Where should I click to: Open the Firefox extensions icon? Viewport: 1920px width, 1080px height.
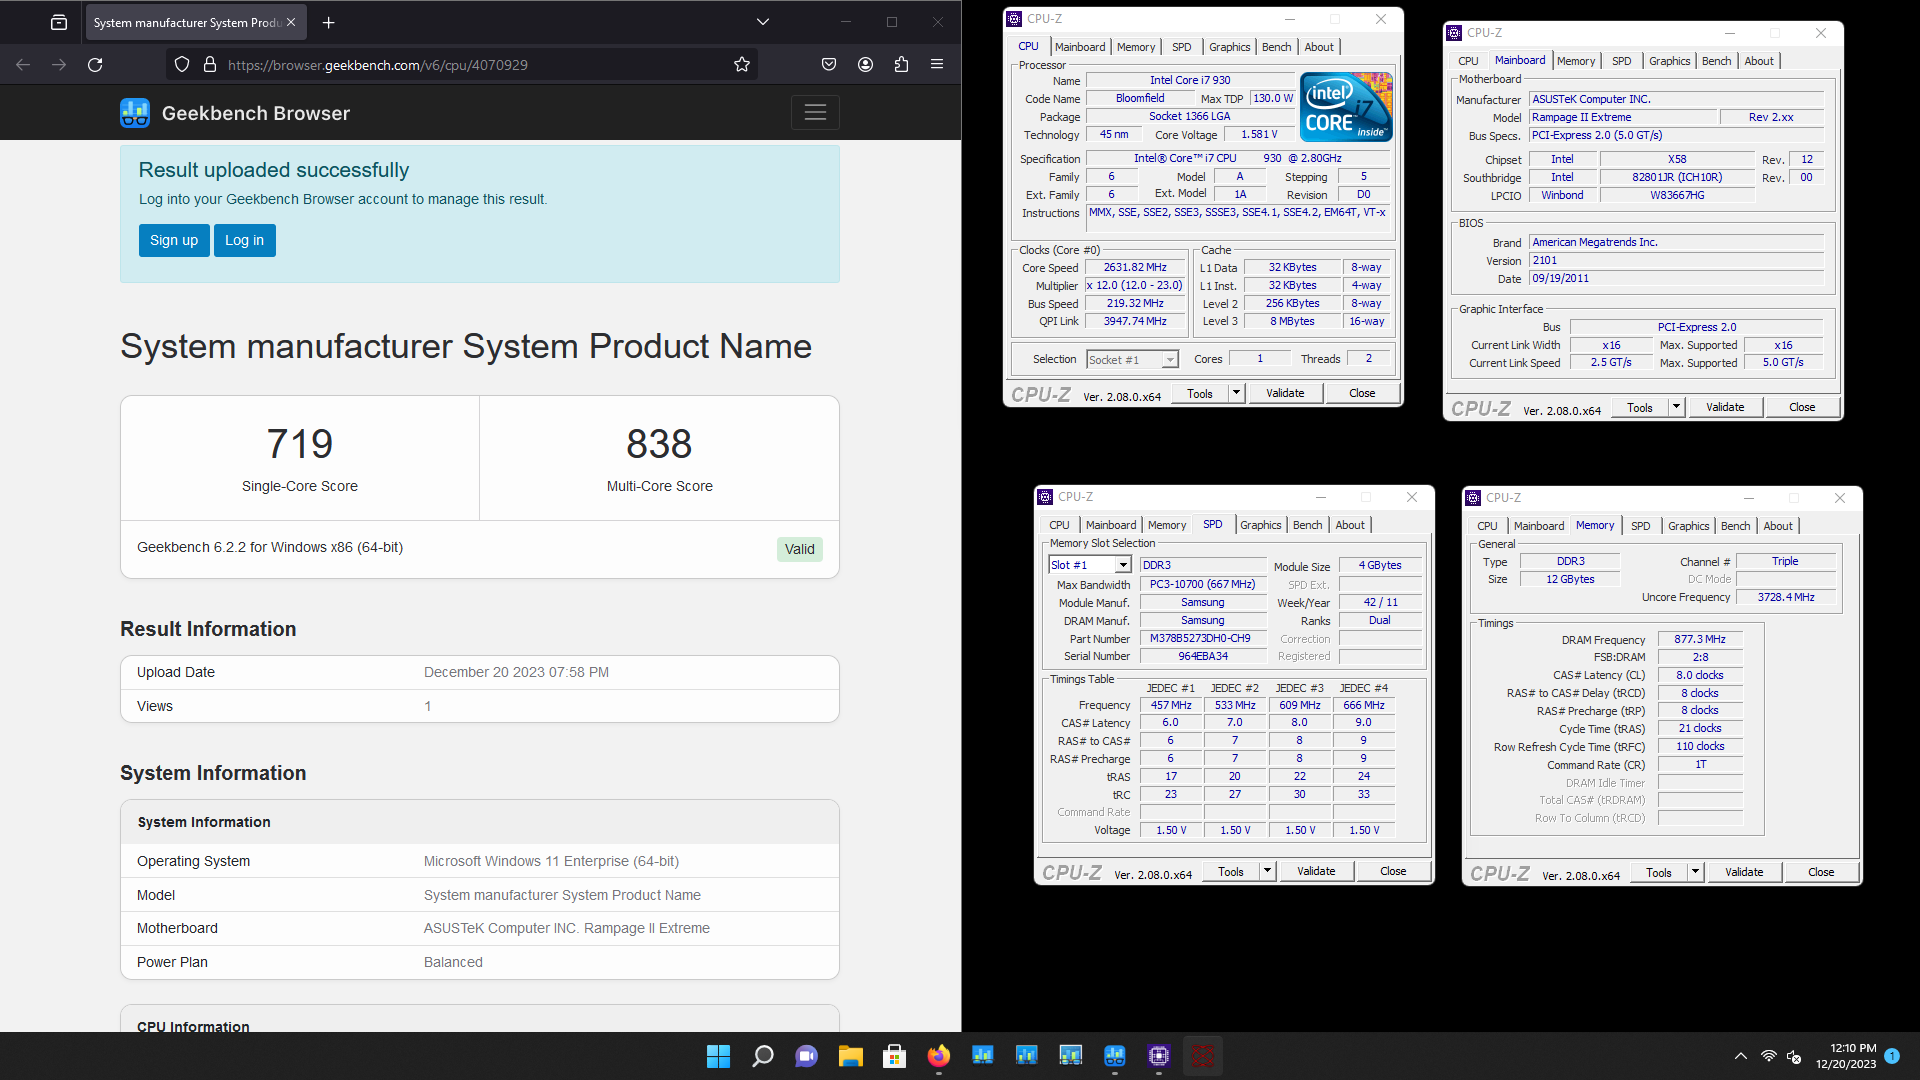pyautogui.click(x=901, y=65)
